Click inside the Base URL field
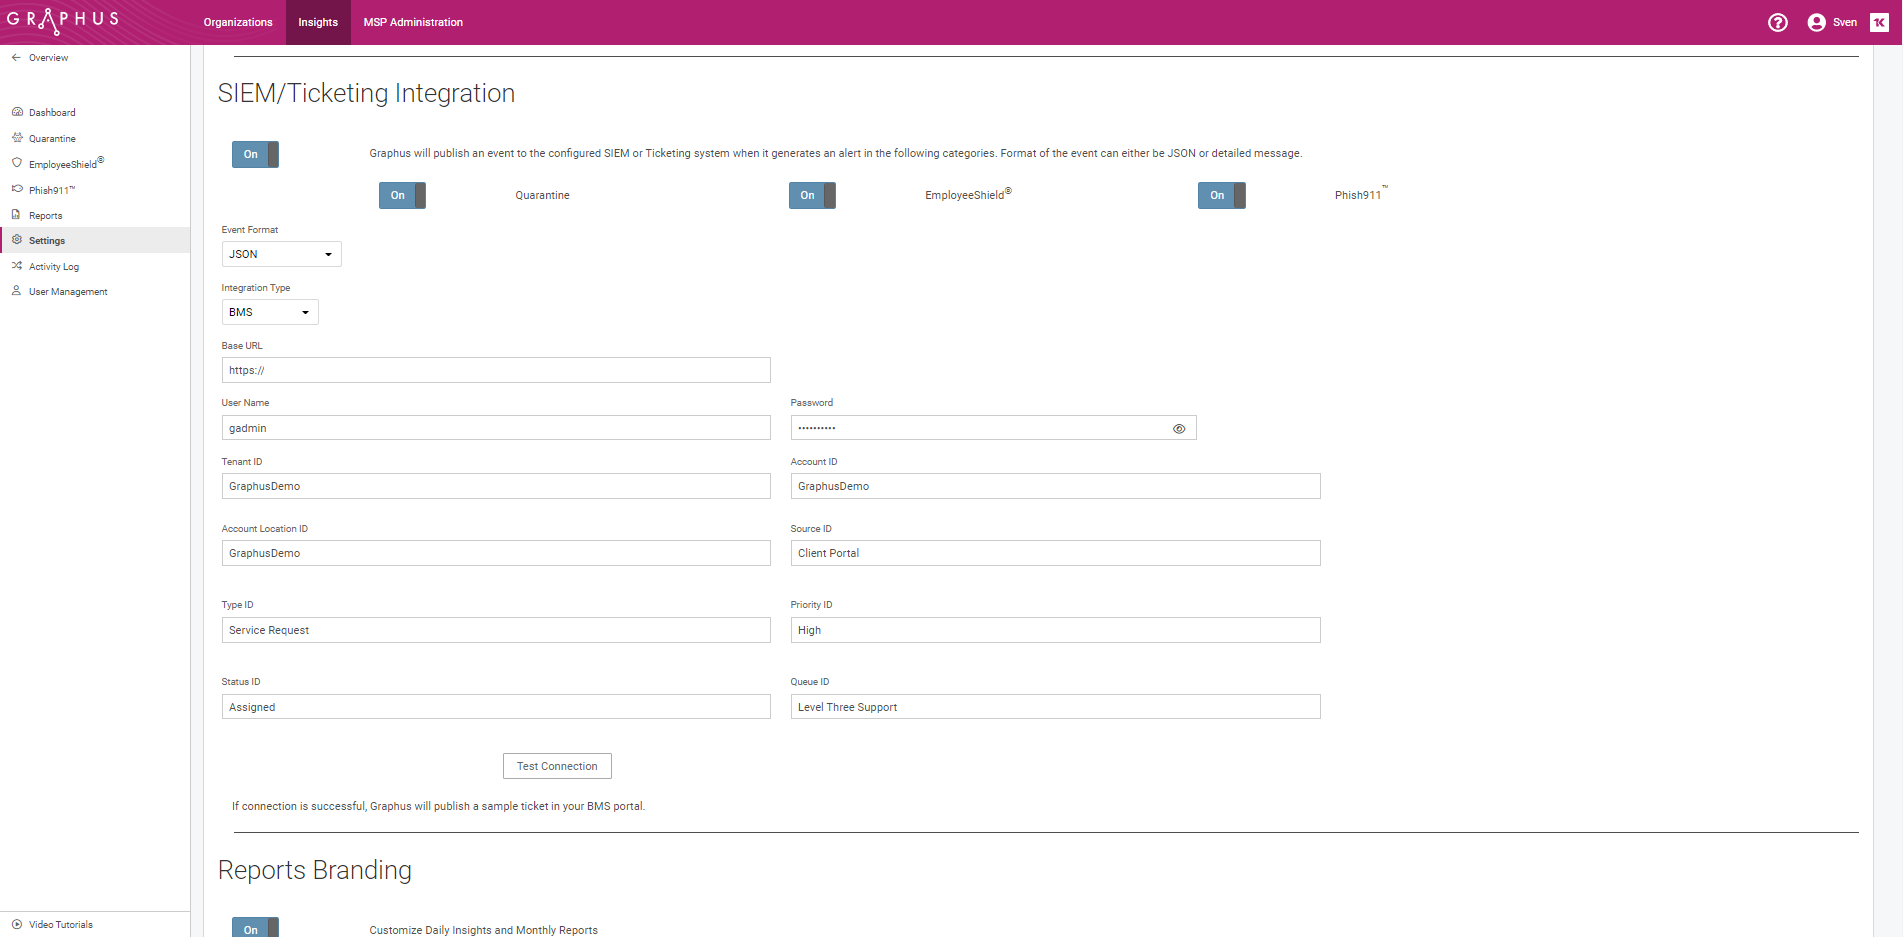This screenshot has width=1903, height=937. click(x=496, y=370)
